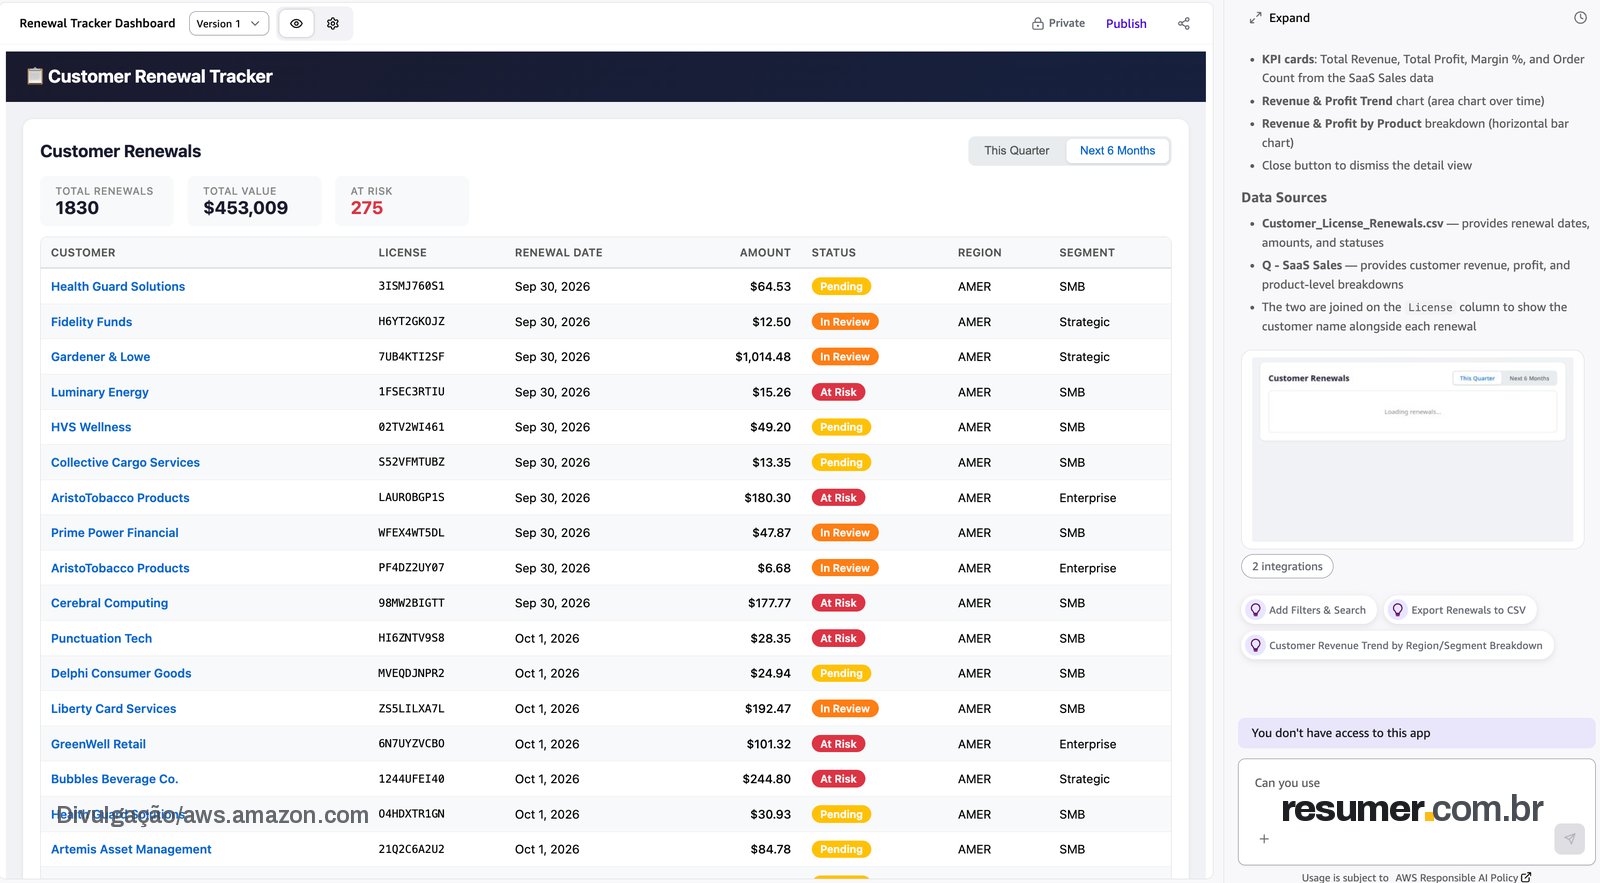The image size is (1600, 883).
Task: Open the Punctuation Tech customer link
Action: click(x=101, y=638)
